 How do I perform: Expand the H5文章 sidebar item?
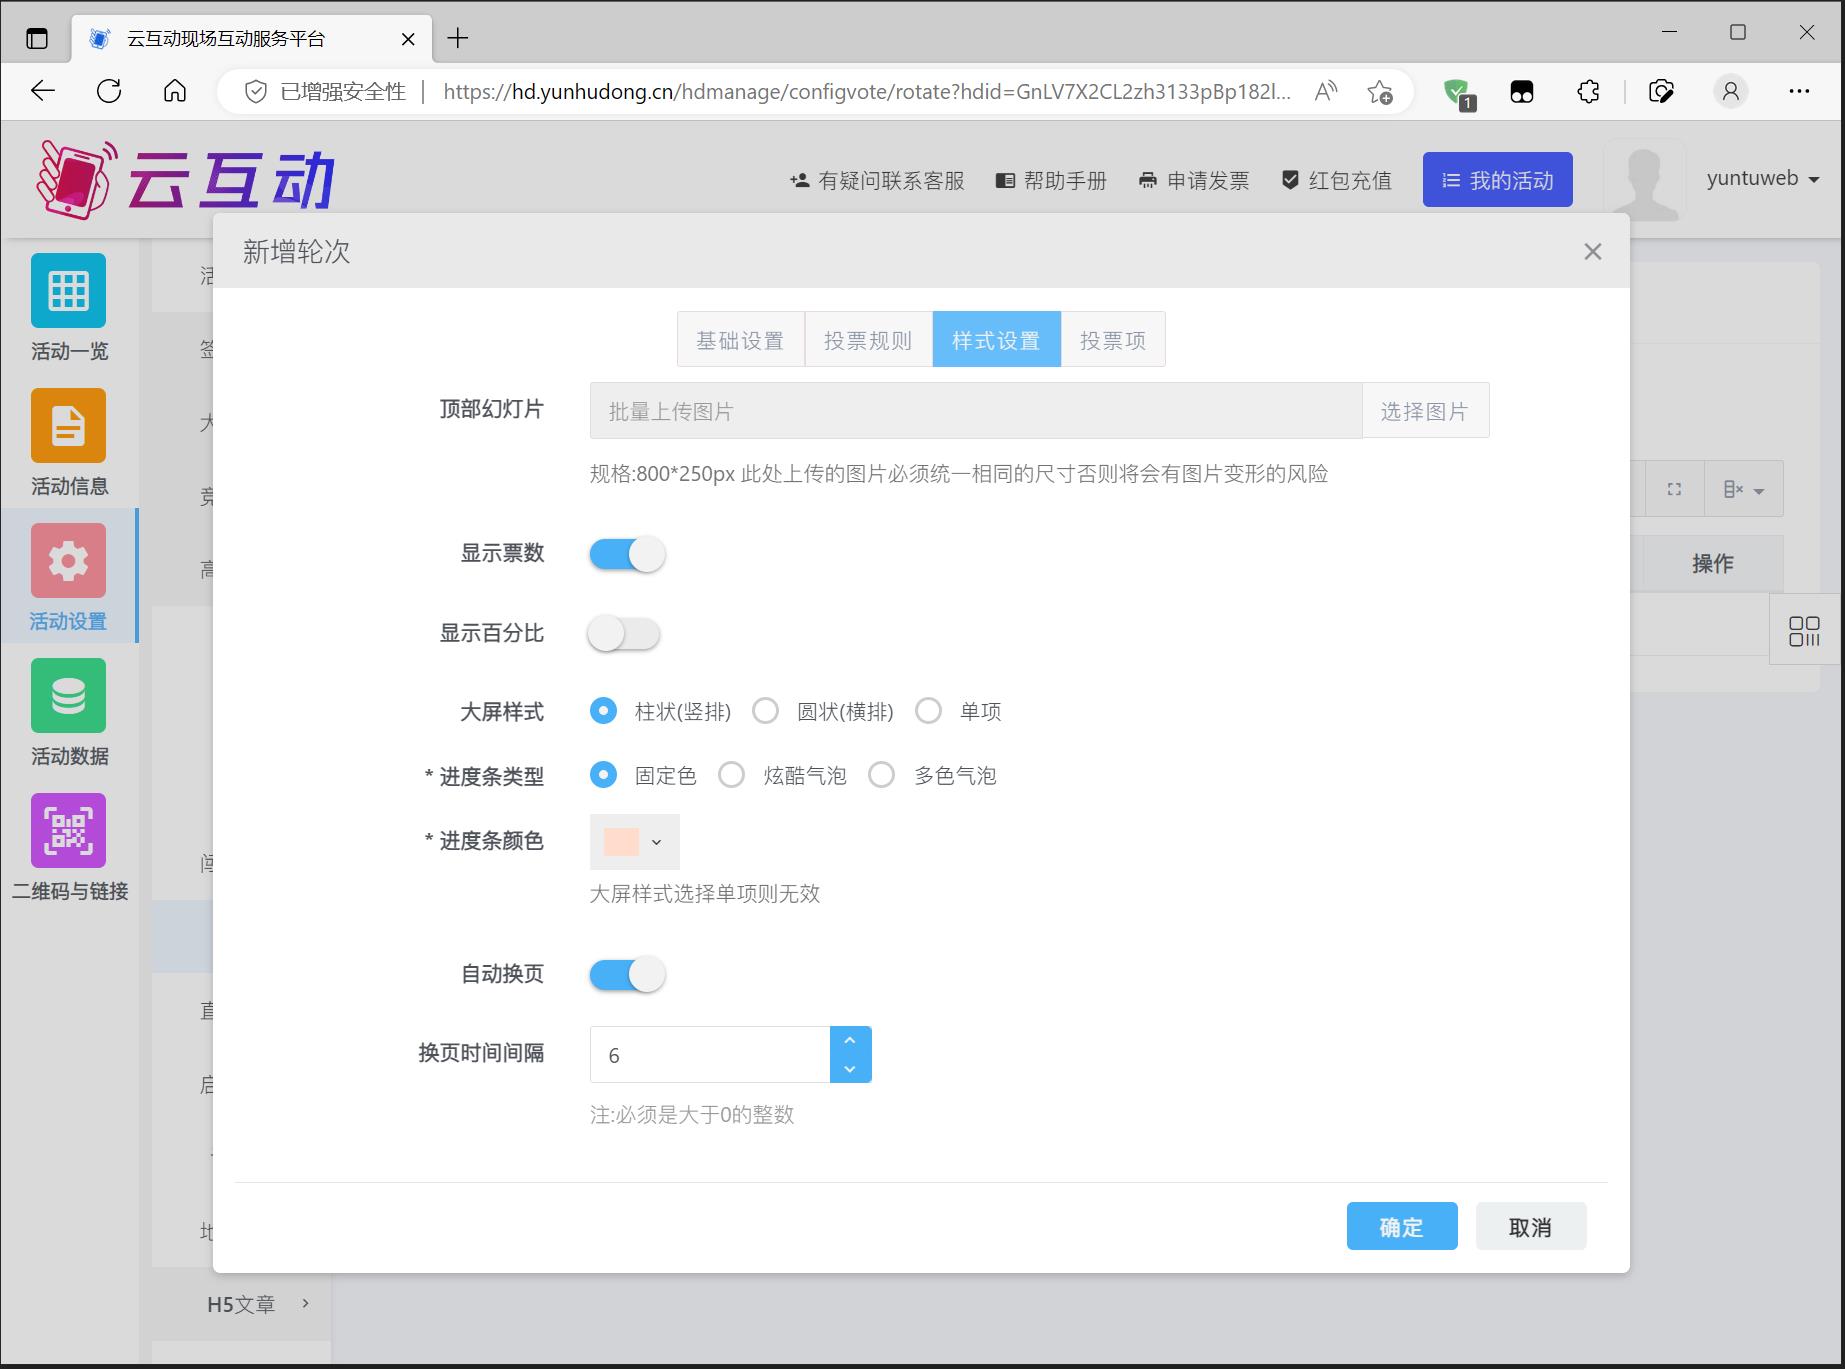[x=258, y=1304]
